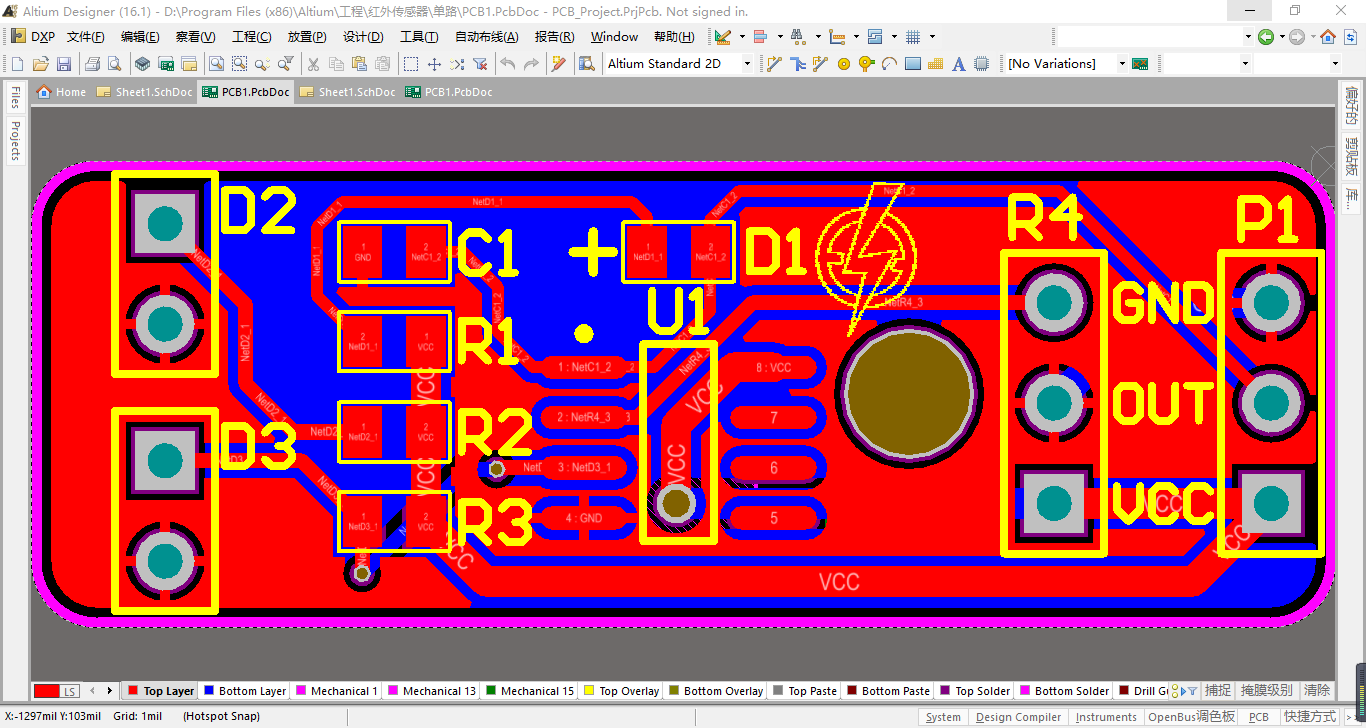This screenshot has height=728, width=1366.
Task: Activate the Mechanical 1 layer tab
Action: (x=336, y=691)
